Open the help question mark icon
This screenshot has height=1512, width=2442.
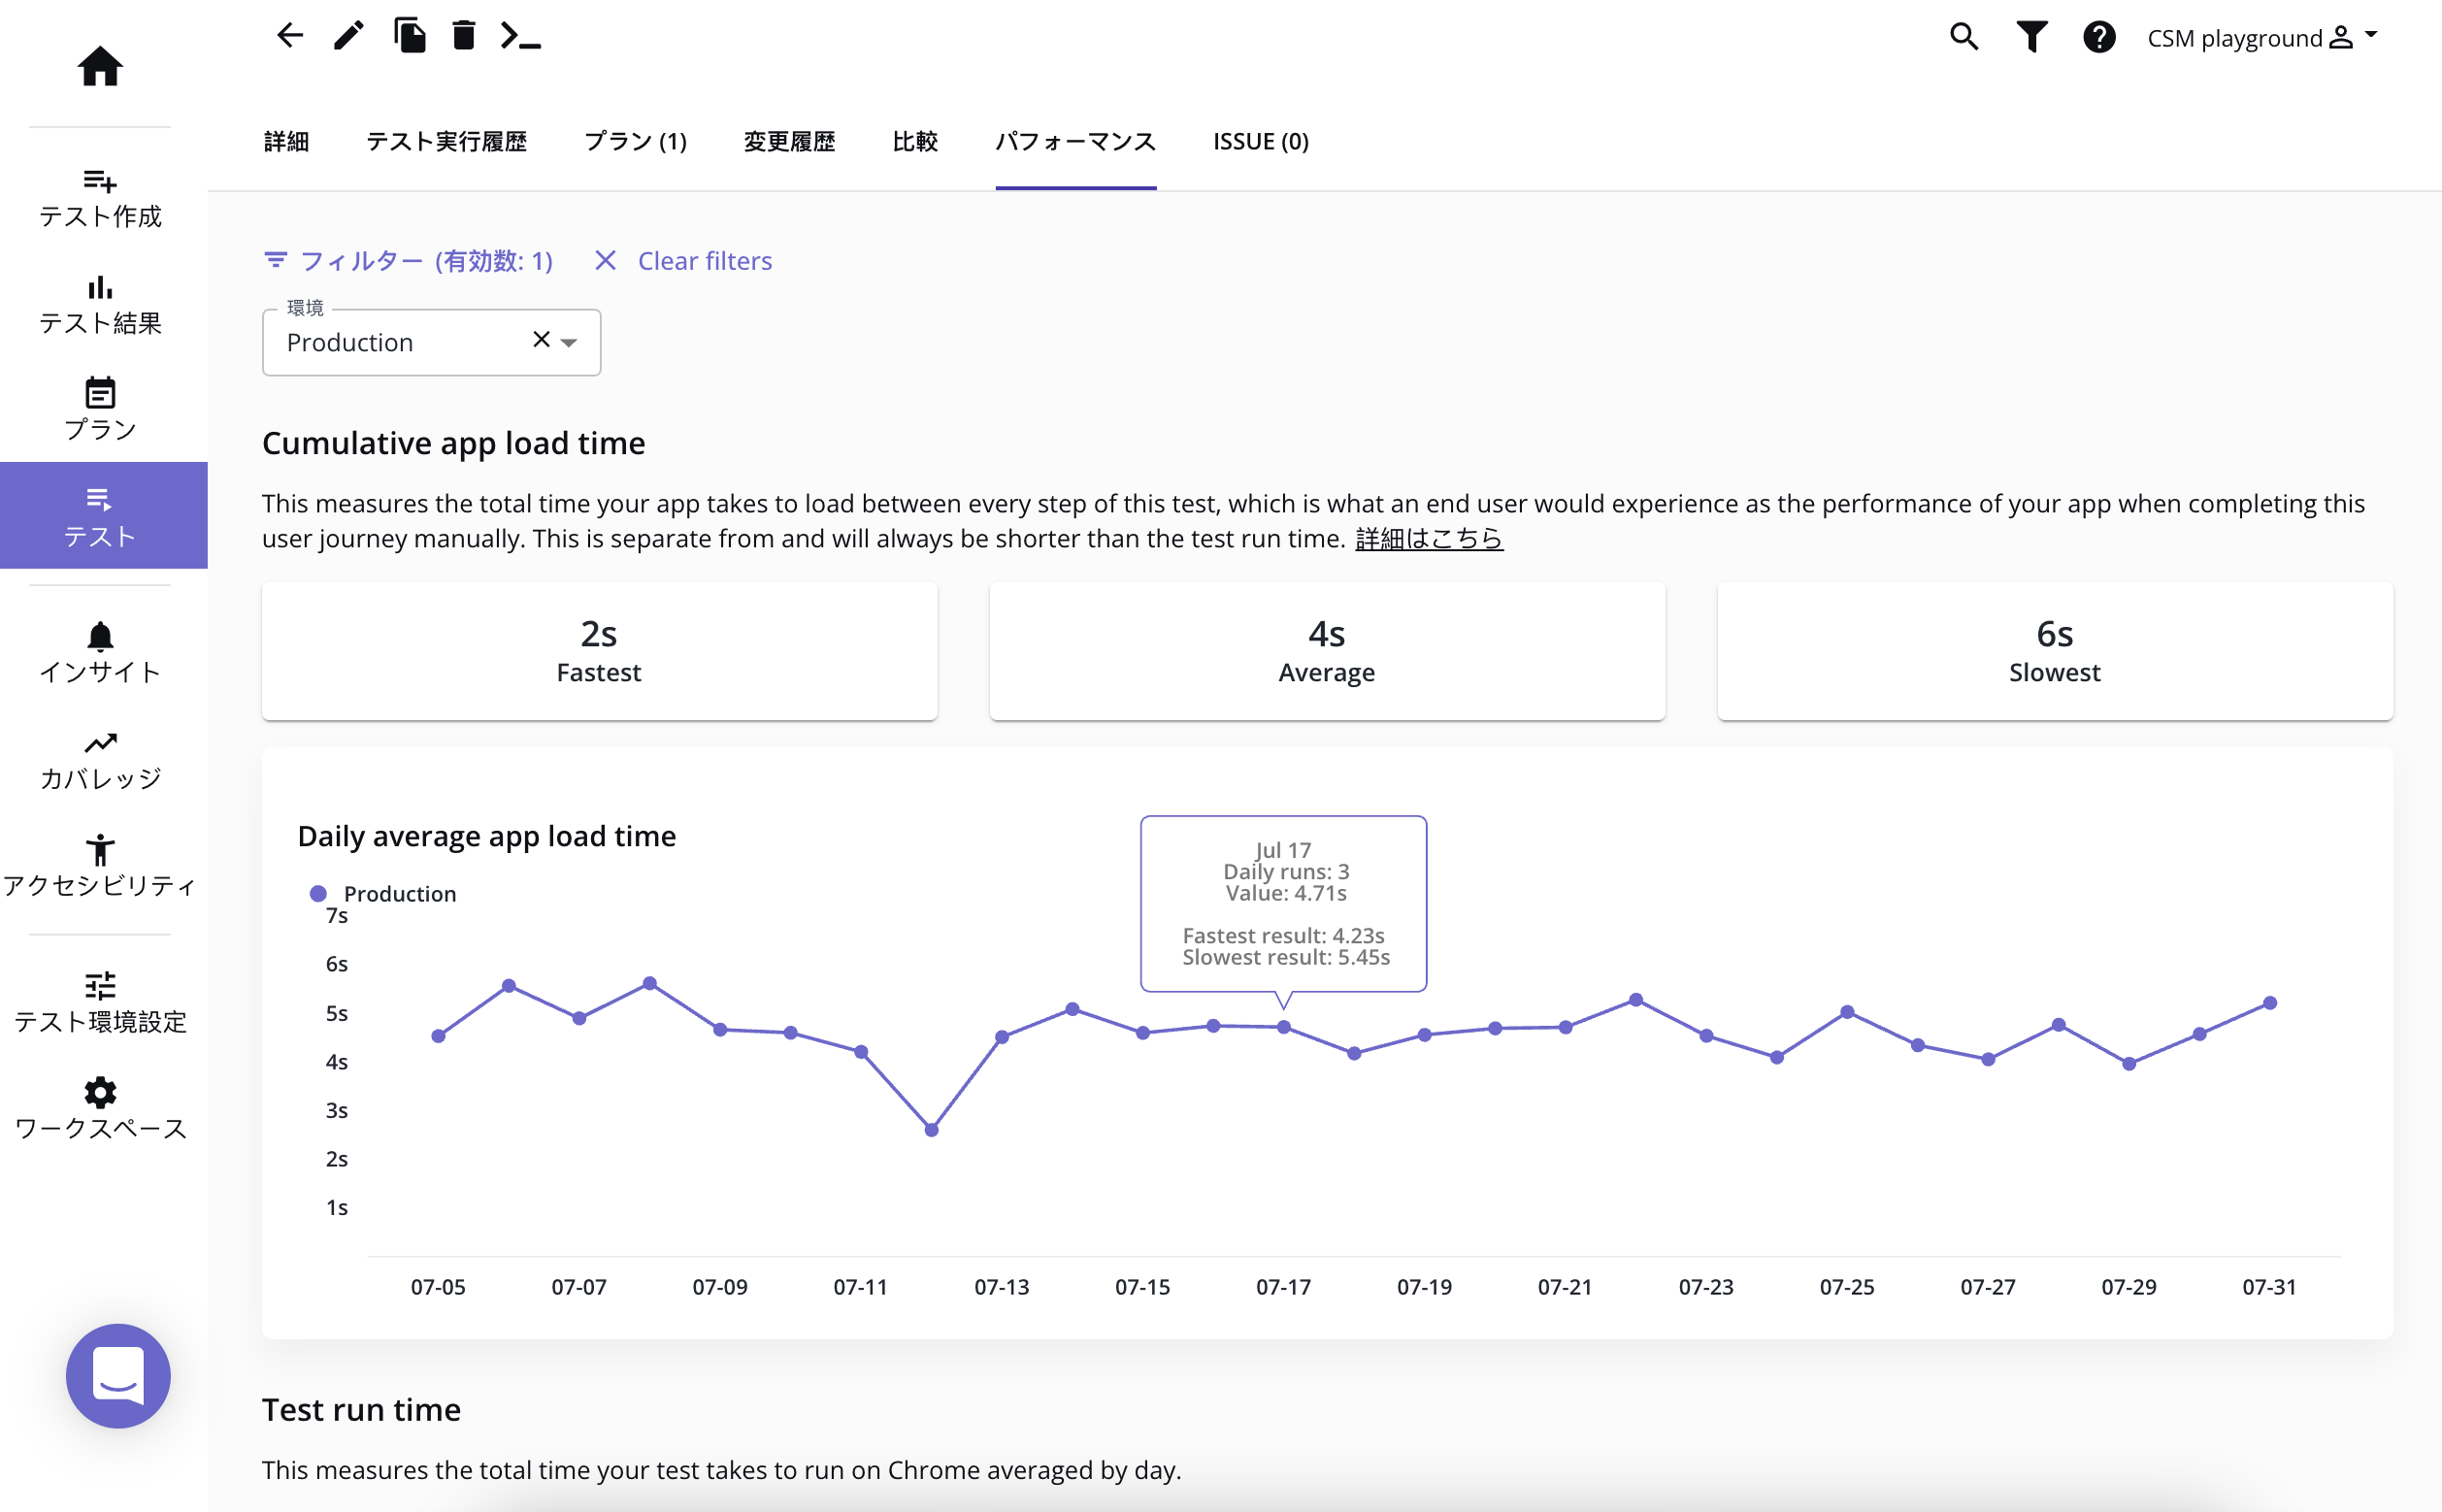tap(2098, 37)
